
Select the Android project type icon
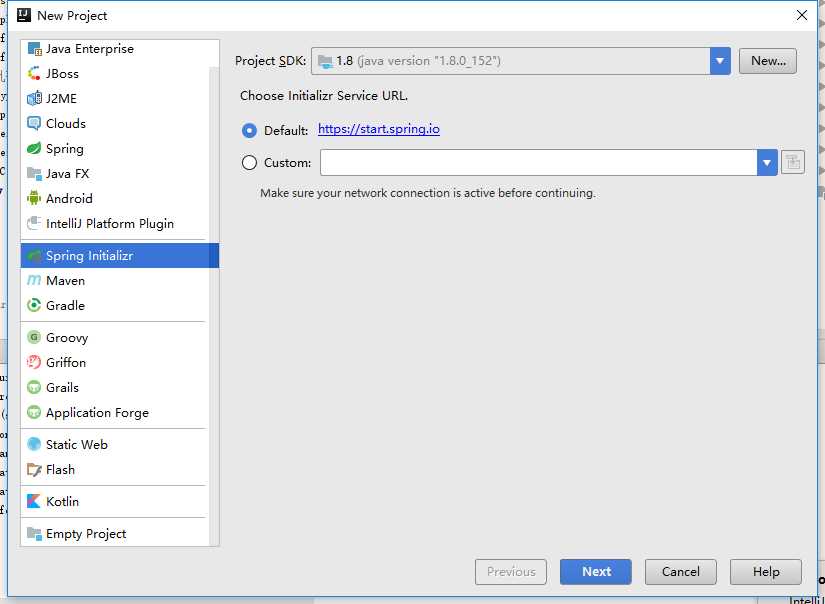[34, 198]
